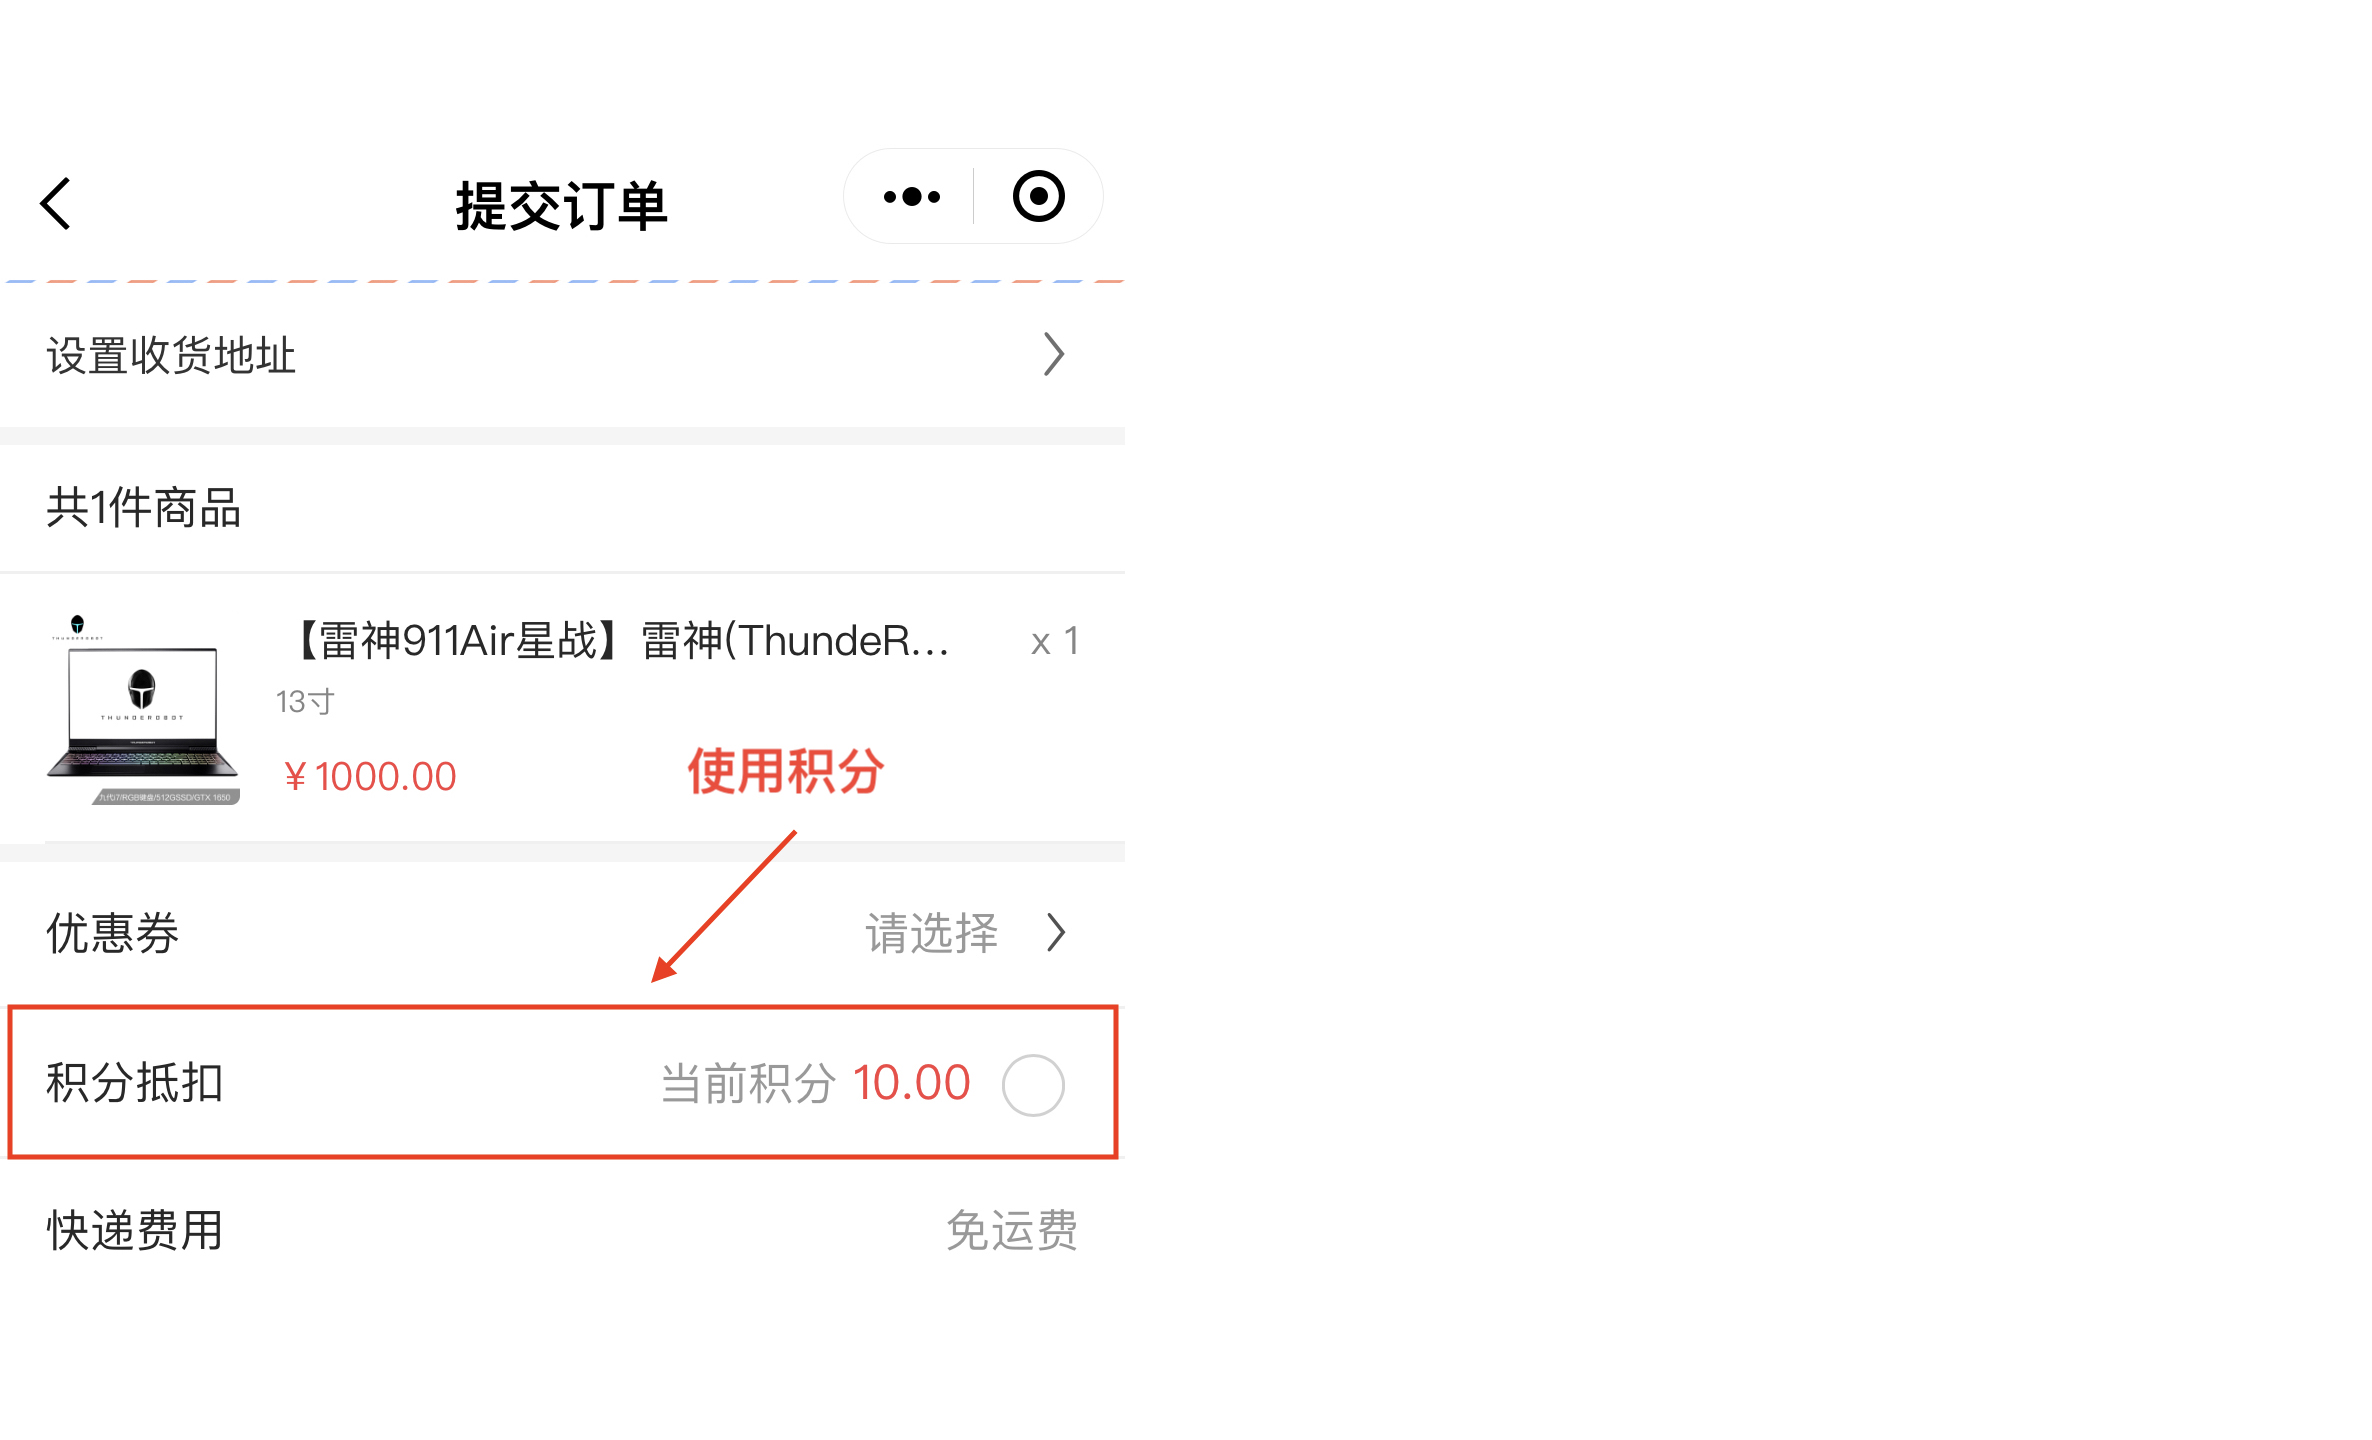Click the ThunderRobot laptop product thumbnail
The width and height of the screenshot is (2372, 1440).
point(143,710)
